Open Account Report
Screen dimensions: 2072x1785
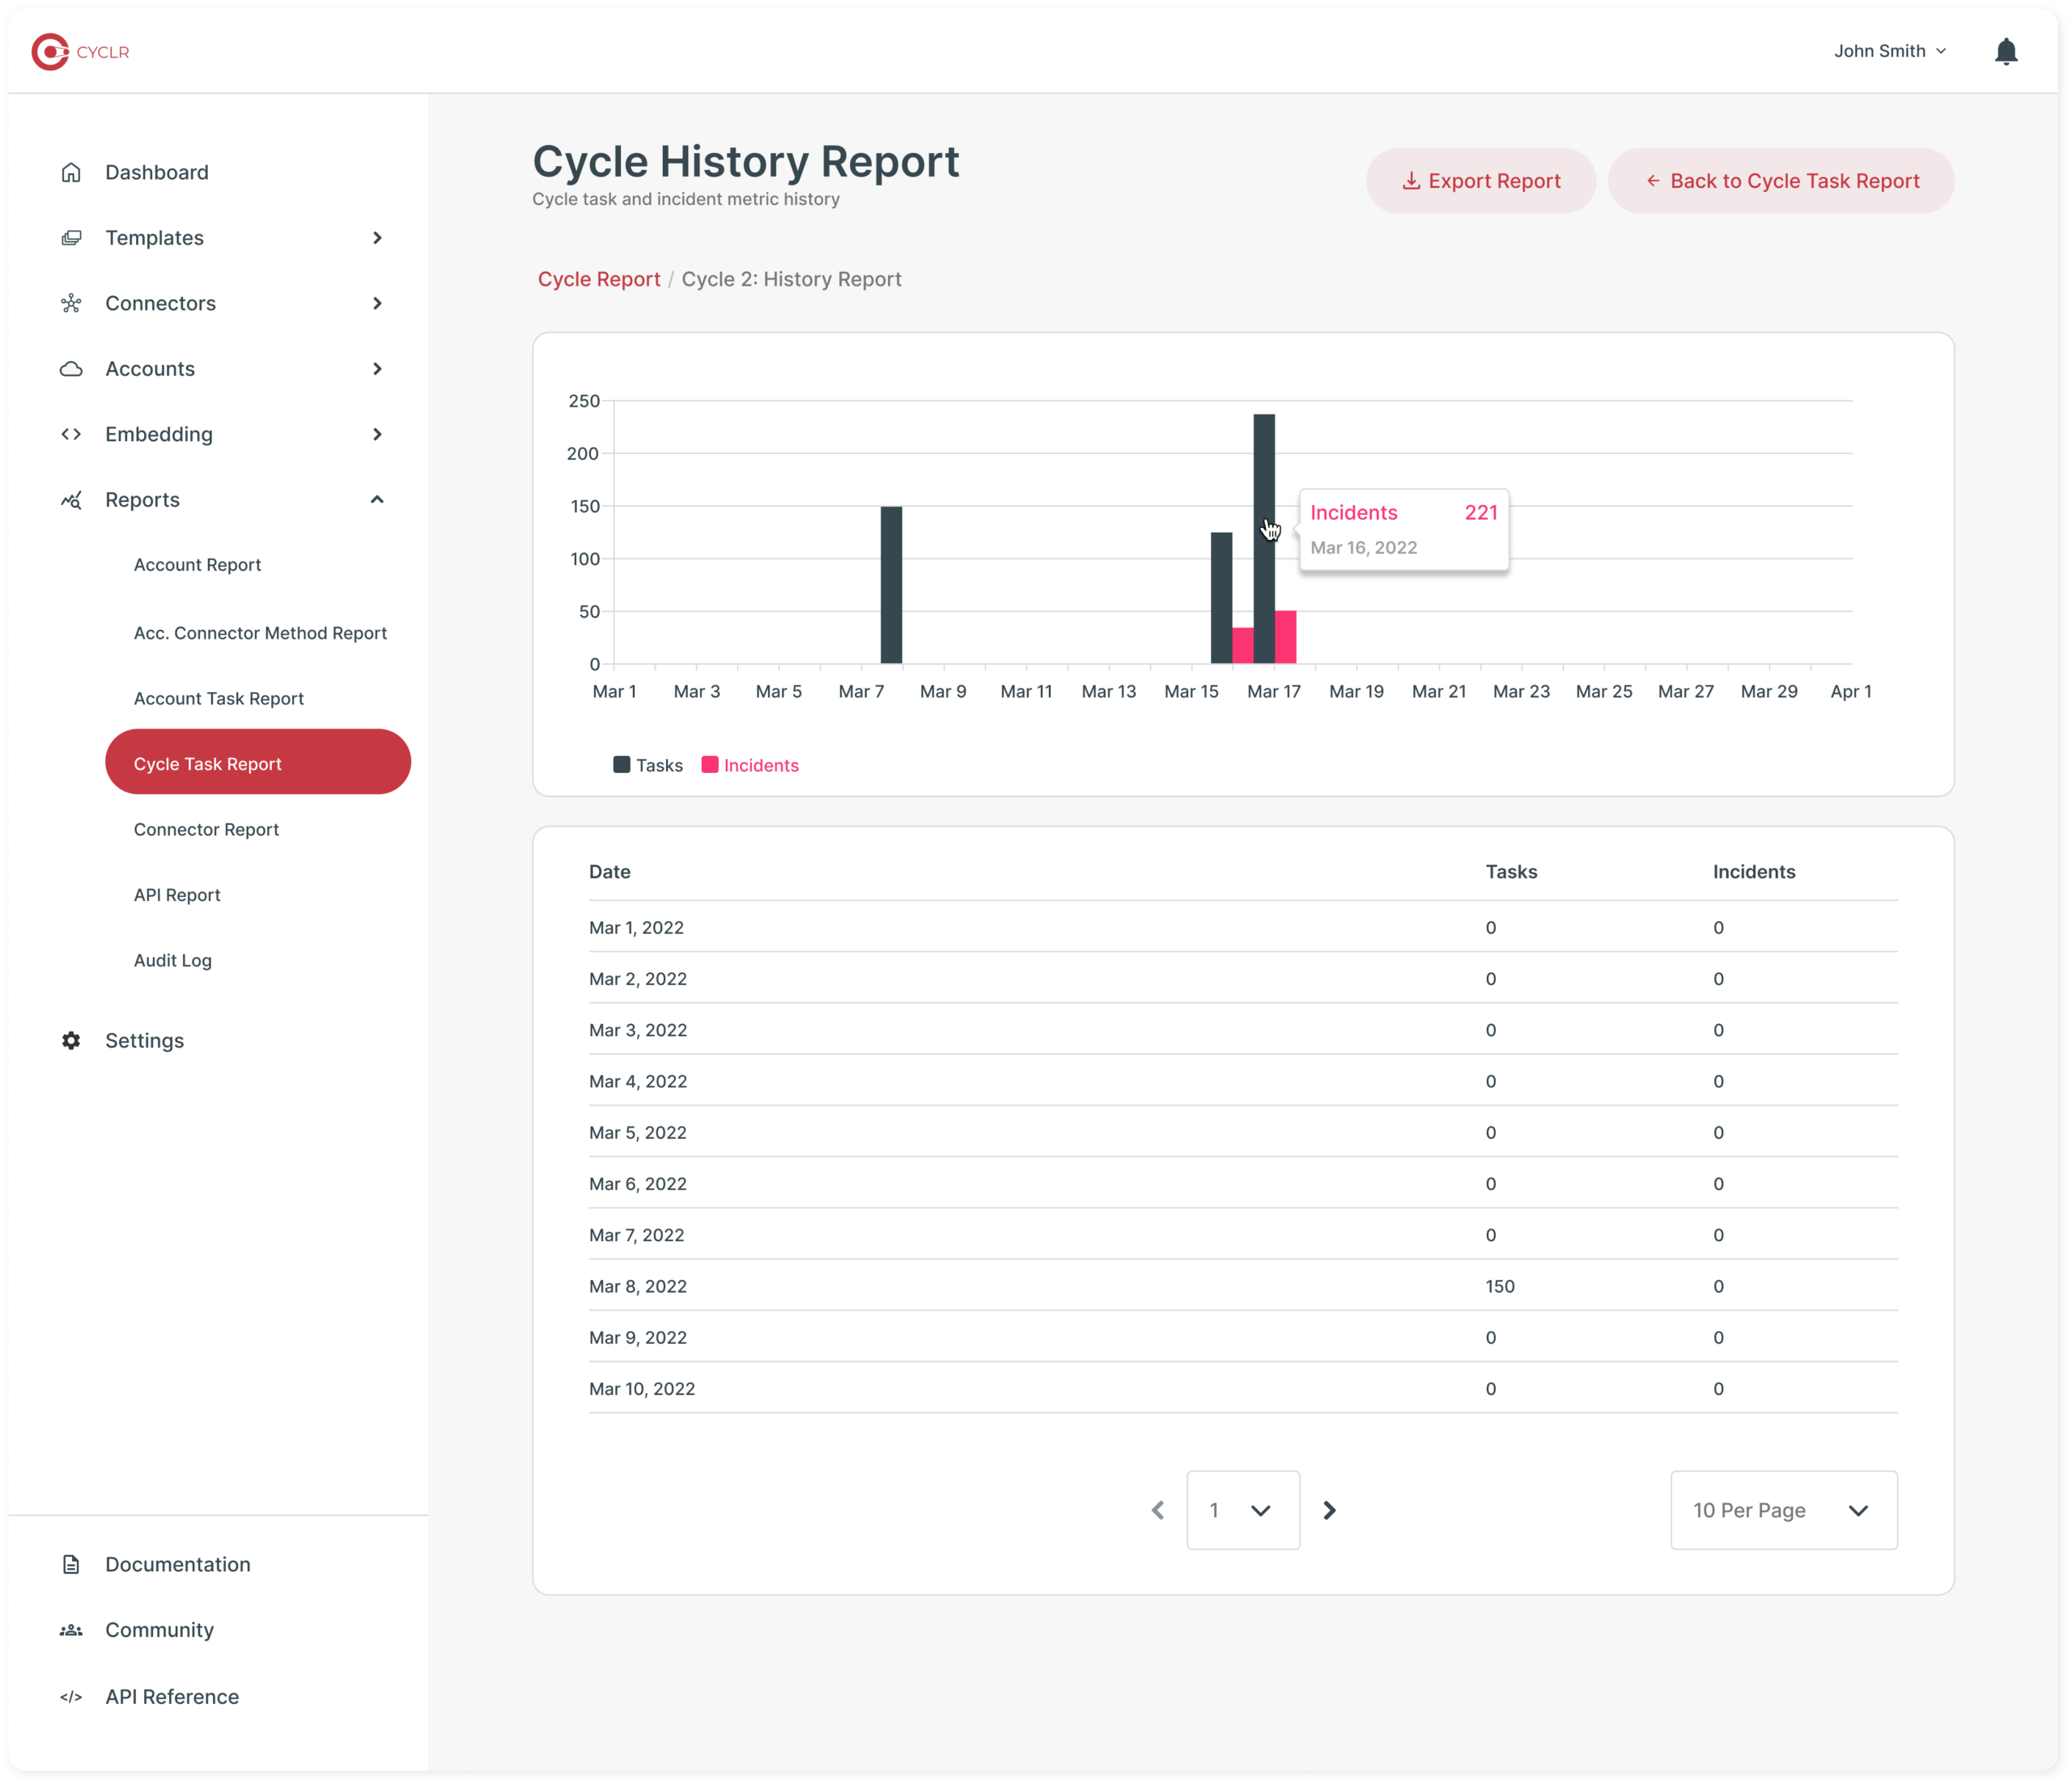point(197,565)
